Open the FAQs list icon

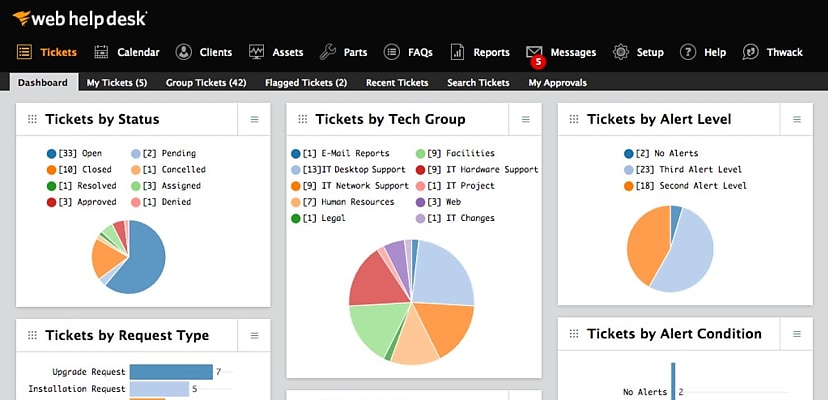point(391,52)
